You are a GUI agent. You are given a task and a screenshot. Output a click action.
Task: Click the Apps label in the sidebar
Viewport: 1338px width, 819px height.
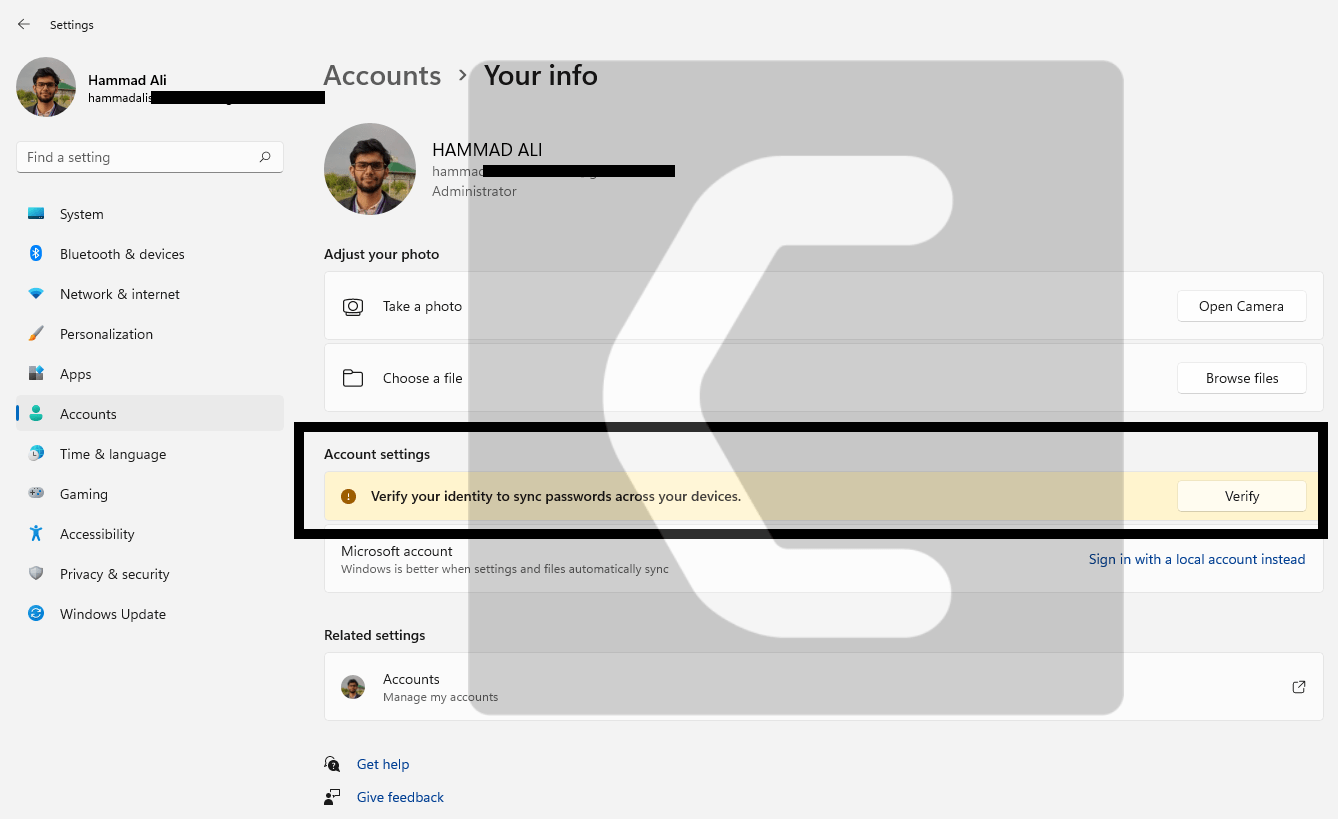click(75, 374)
